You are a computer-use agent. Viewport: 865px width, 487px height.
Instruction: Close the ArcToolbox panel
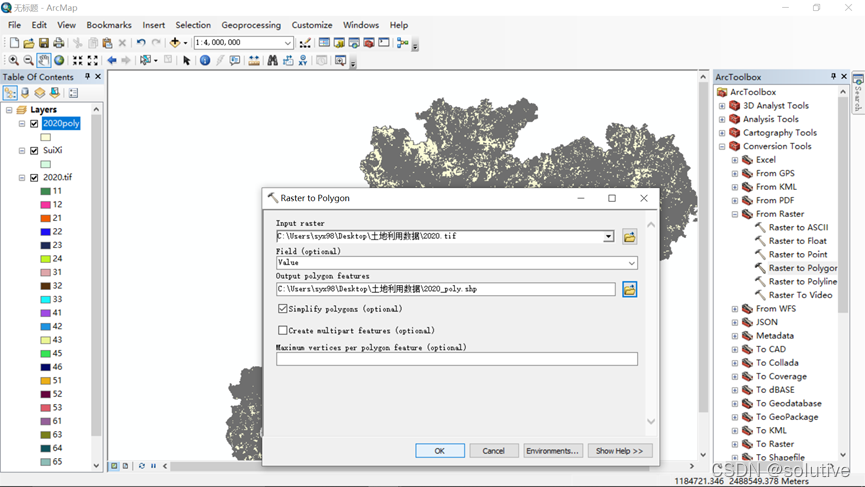[x=843, y=77]
